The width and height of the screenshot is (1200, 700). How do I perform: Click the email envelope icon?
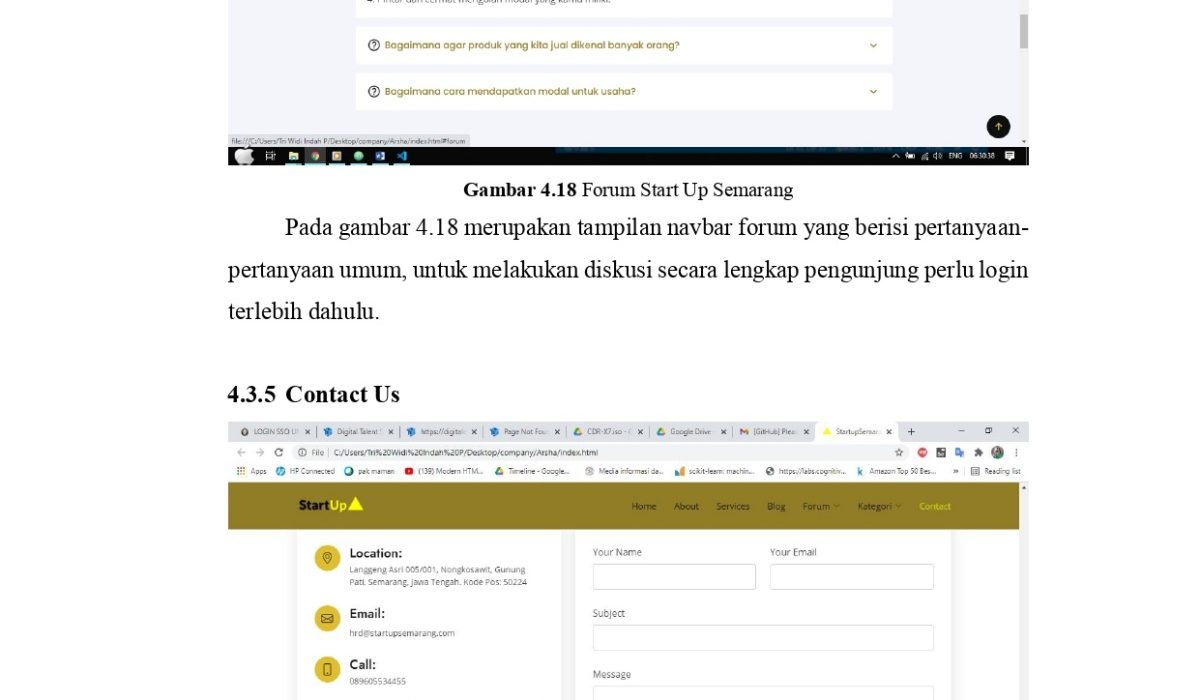point(327,619)
